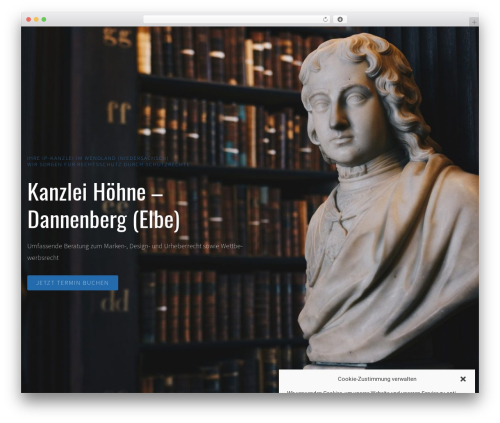Click the green maximize window button

point(44,19)
